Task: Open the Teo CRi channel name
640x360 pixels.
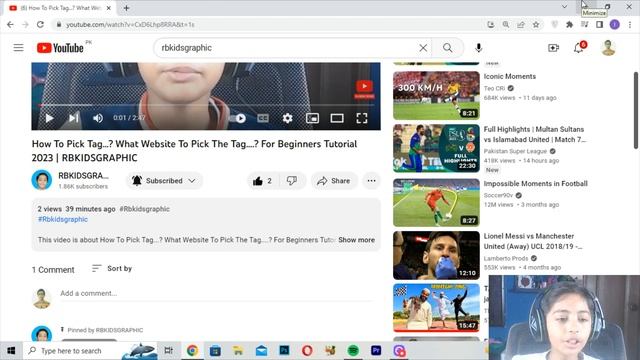Action: (x=494, y=88)
